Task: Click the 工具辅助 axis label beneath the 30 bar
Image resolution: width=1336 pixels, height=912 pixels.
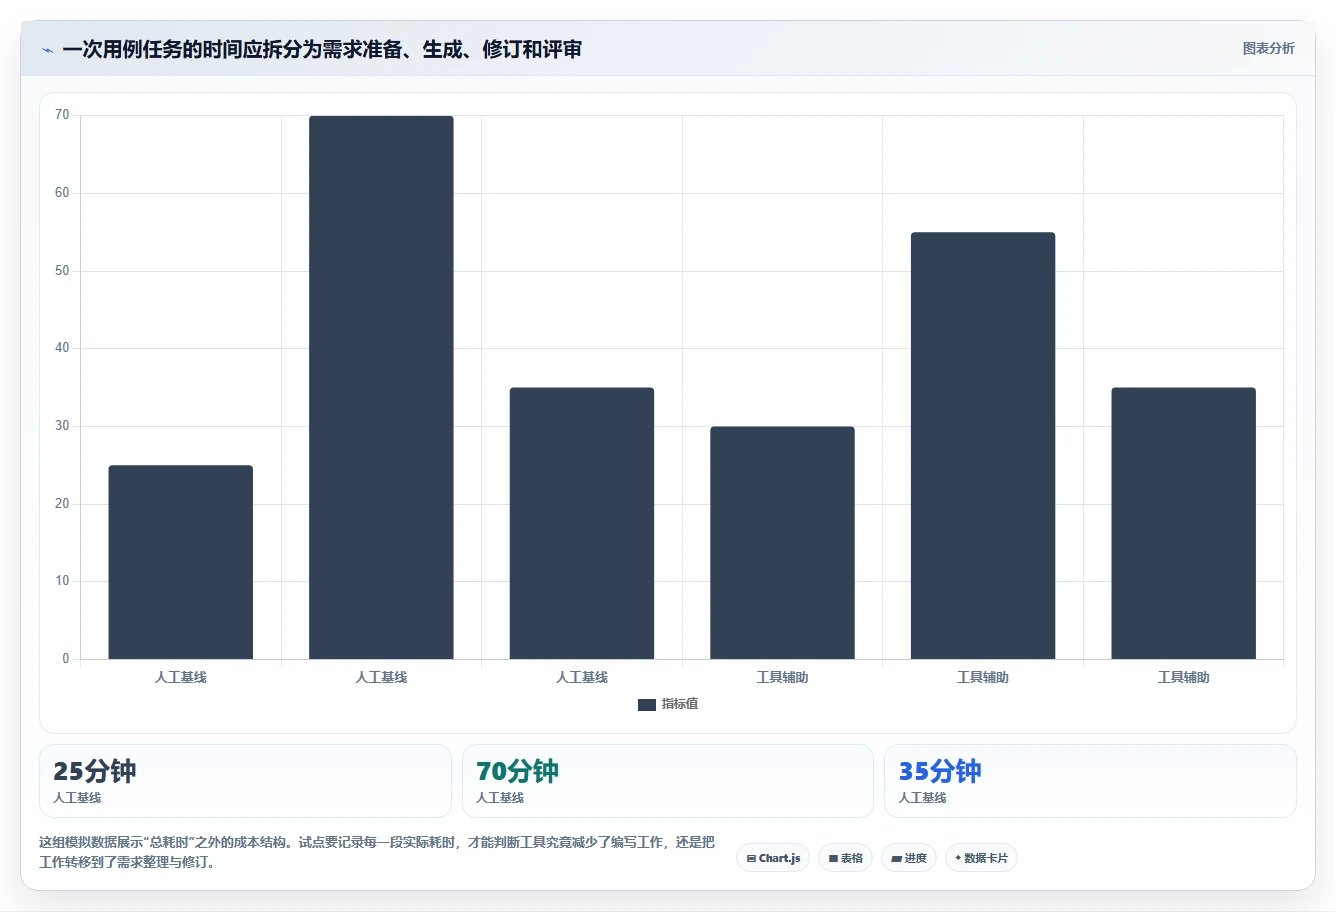Action: coord(782,678)
